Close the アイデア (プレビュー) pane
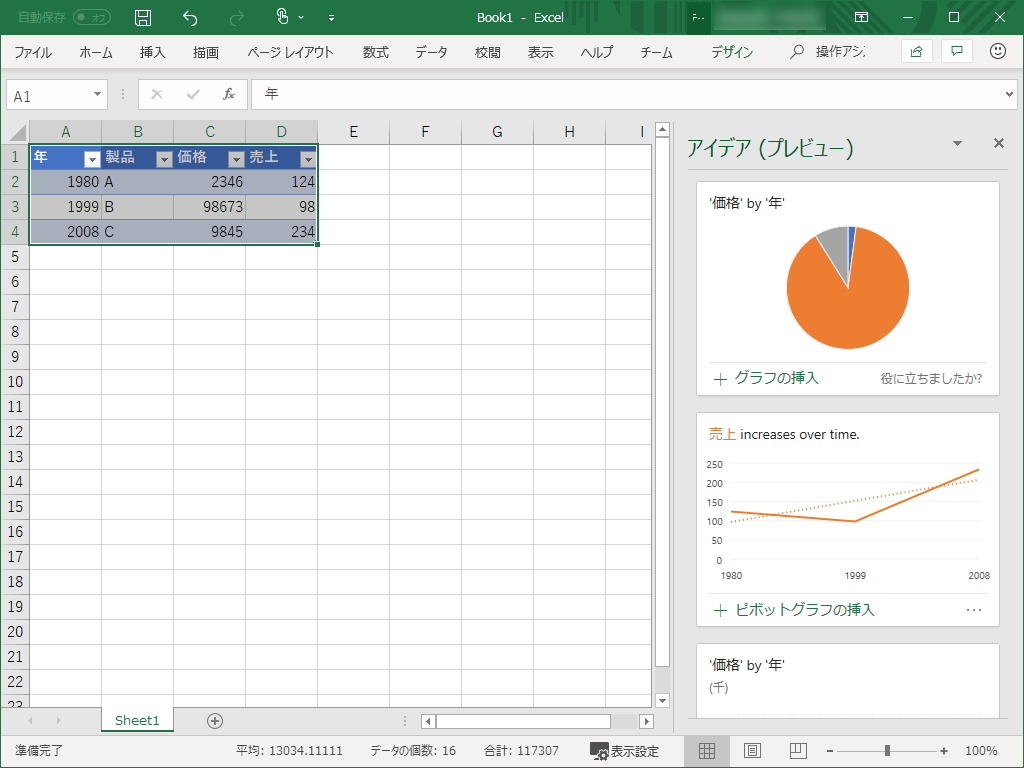The image size is (1024, 768). coord(999,143)
